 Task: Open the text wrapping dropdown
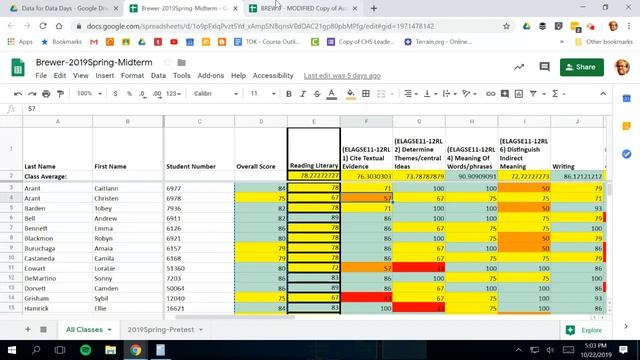coord(449,94)
